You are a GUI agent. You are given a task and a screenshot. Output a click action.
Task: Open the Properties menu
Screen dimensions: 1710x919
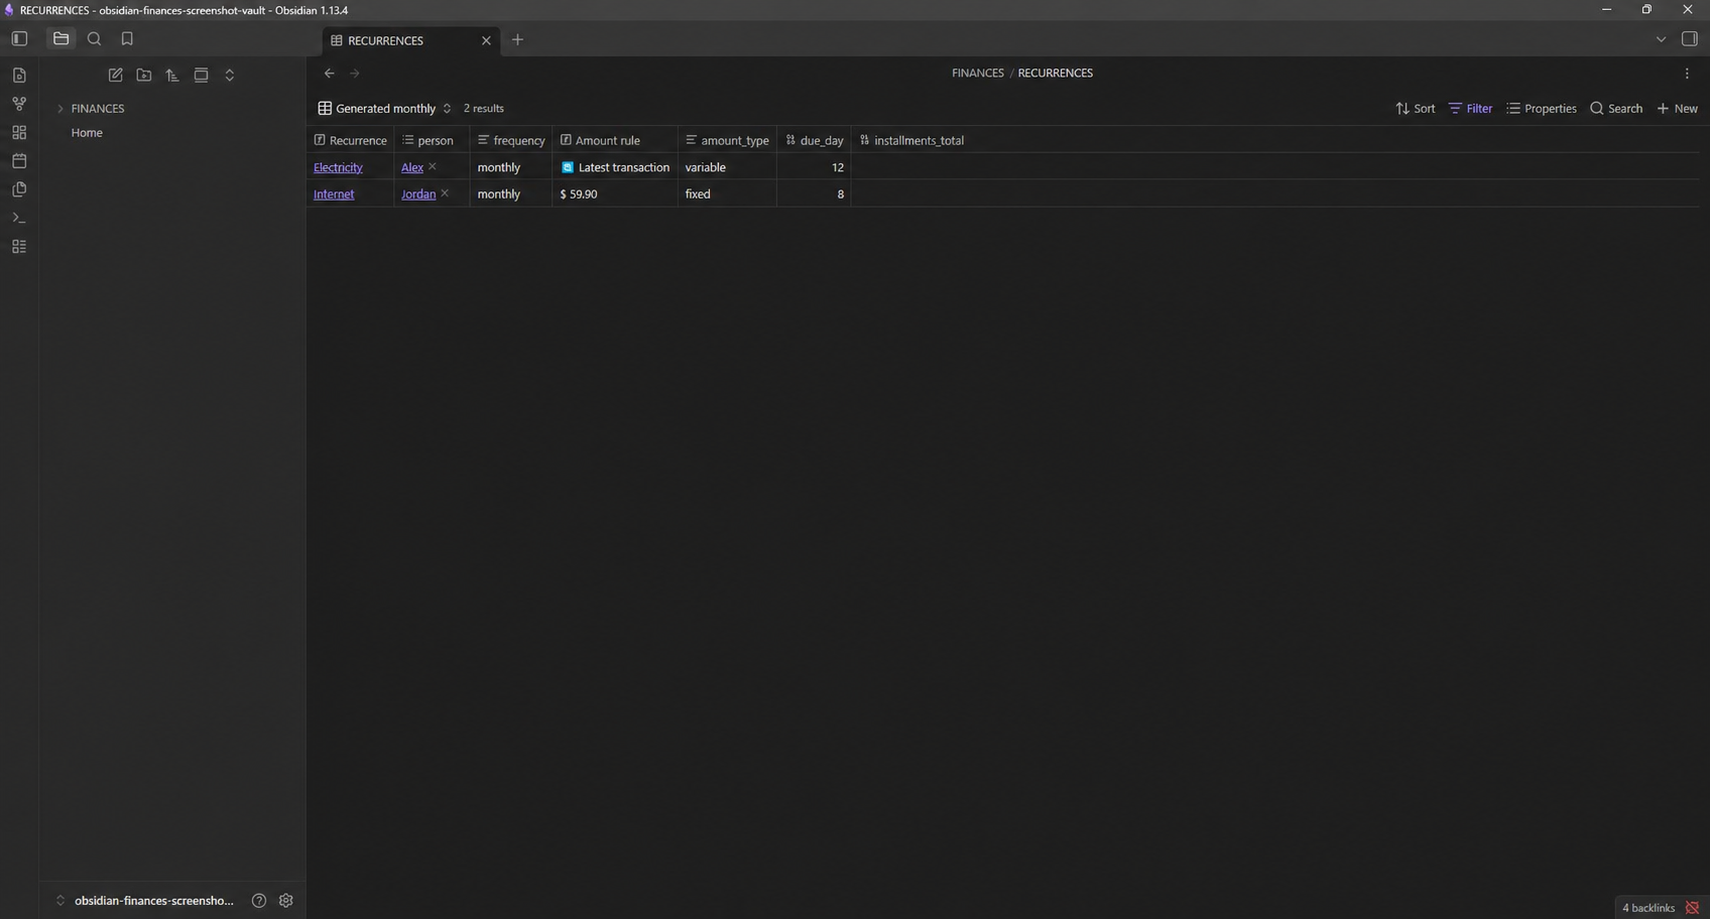1541,108
